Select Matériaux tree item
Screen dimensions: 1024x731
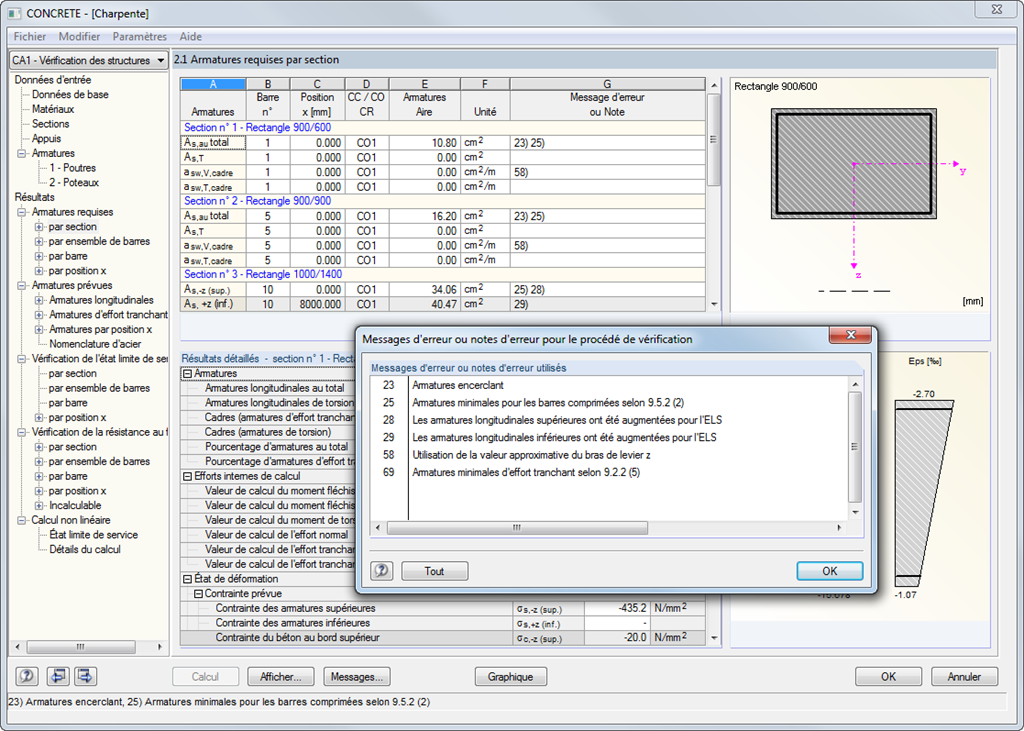pos(53,109)
